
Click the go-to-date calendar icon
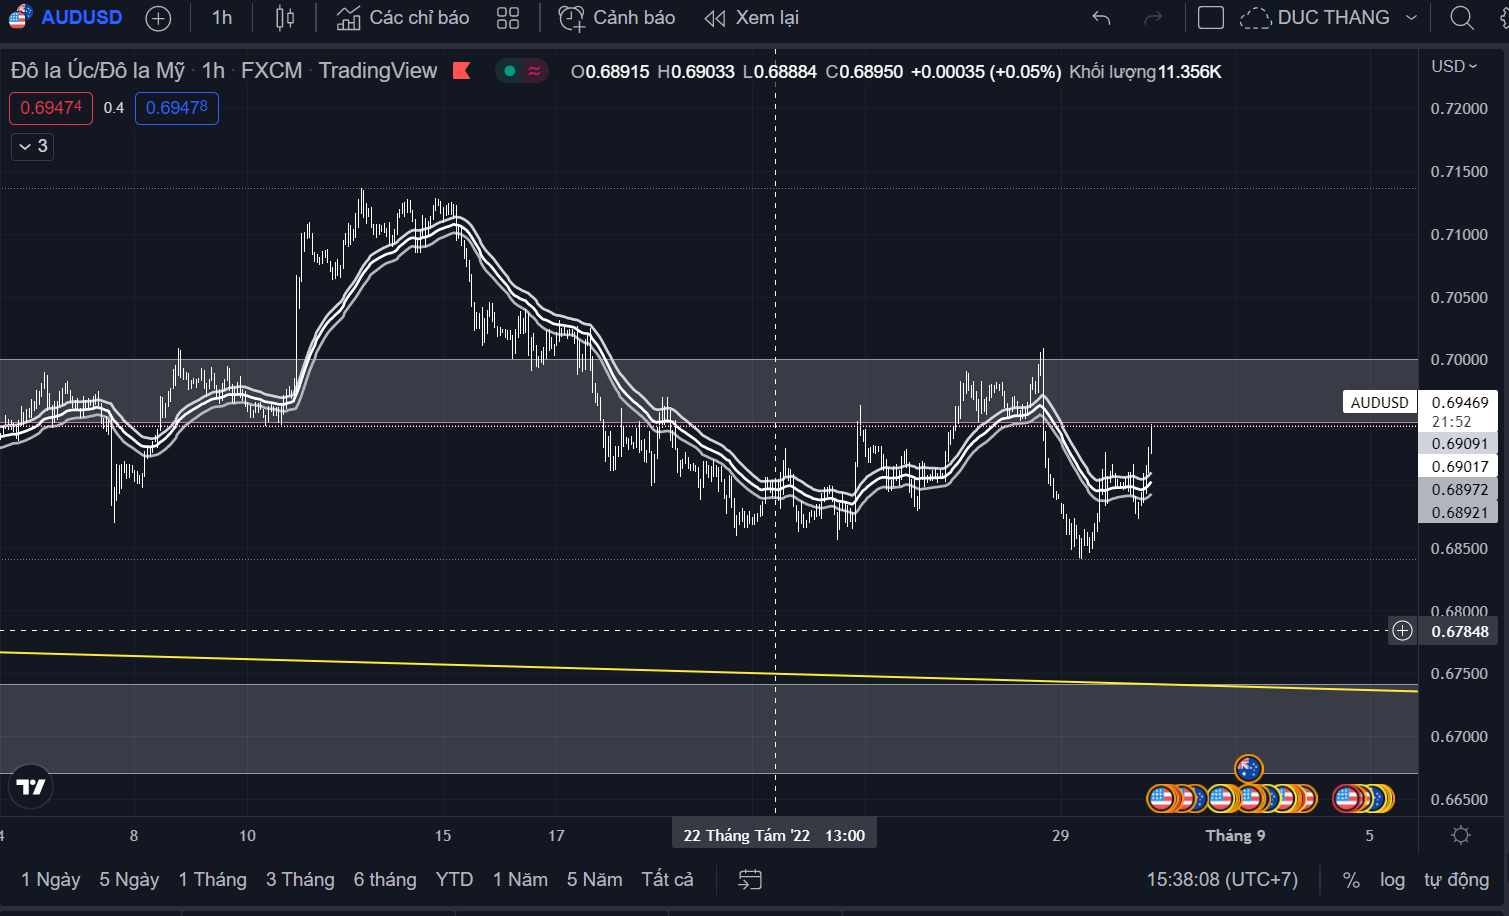click(750, 880)
